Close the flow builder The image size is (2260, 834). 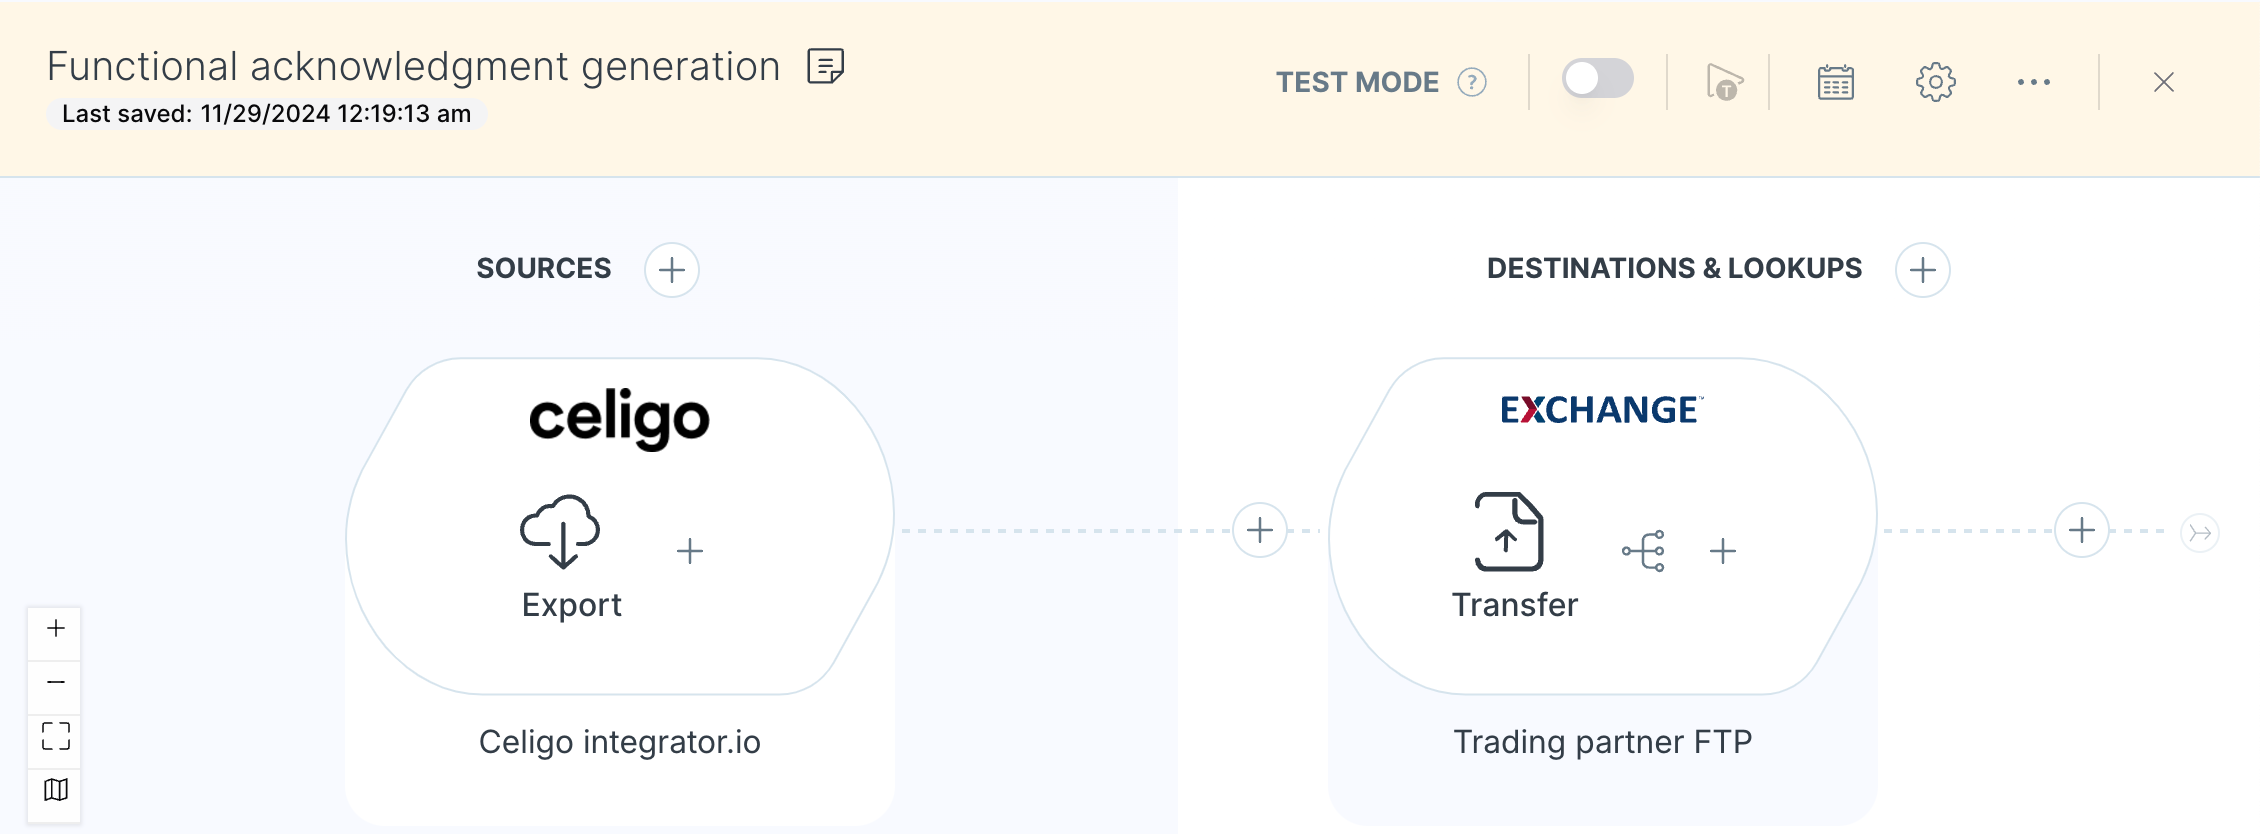pyautogui.click(x=2163, y=81)
